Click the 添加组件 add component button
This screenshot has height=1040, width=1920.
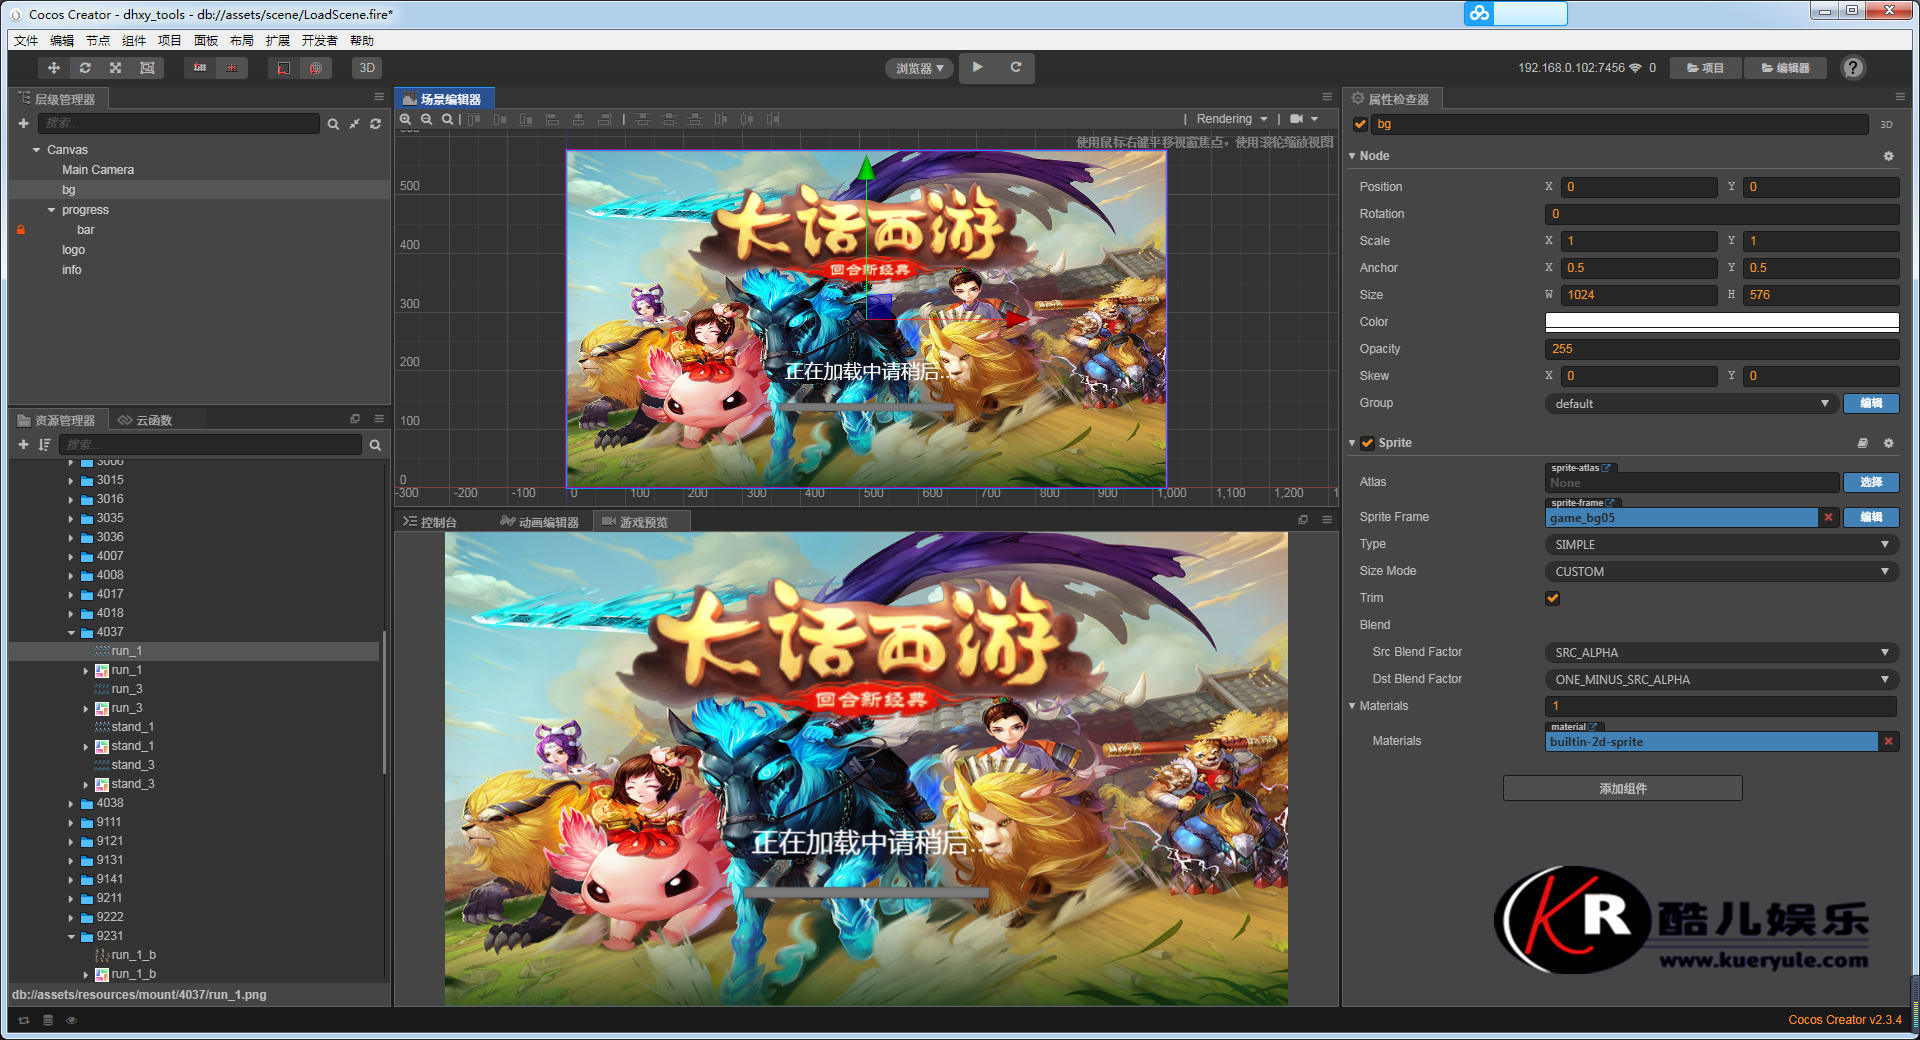1622,788
